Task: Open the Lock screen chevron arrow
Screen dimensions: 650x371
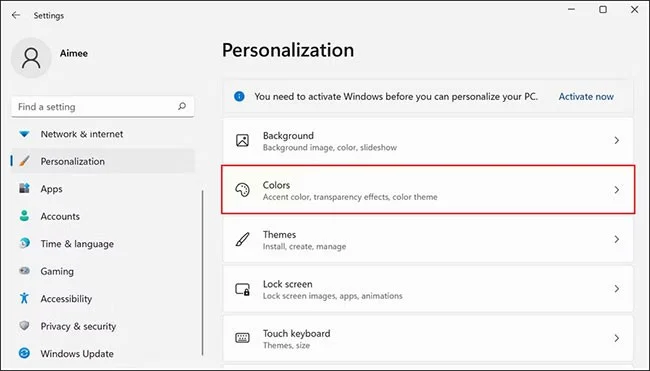Action: (x=617, y=289)
